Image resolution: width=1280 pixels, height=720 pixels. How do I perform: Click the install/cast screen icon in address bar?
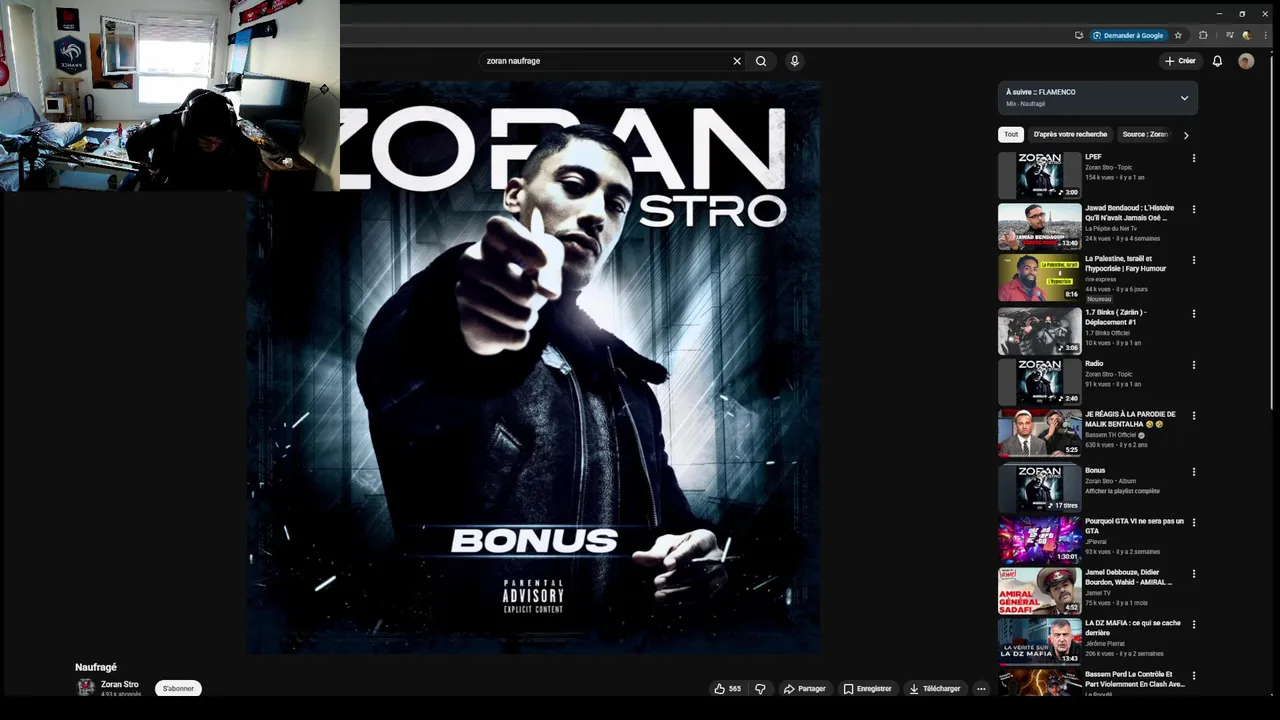pyautogui.click(x=1079, y=35)
